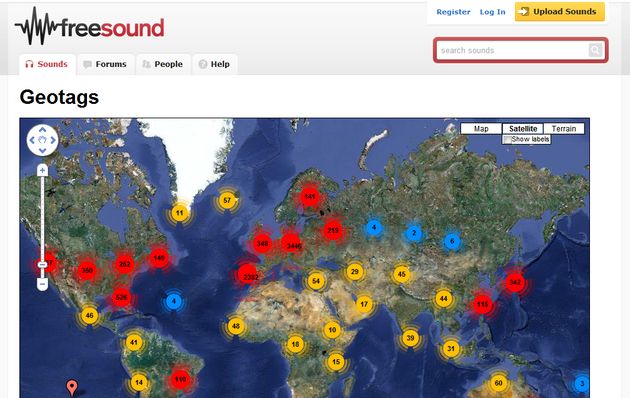Open the red 526 cluster marker
Image resolution: width=630 pixels, height=398 pixels.
coord(121,298)
